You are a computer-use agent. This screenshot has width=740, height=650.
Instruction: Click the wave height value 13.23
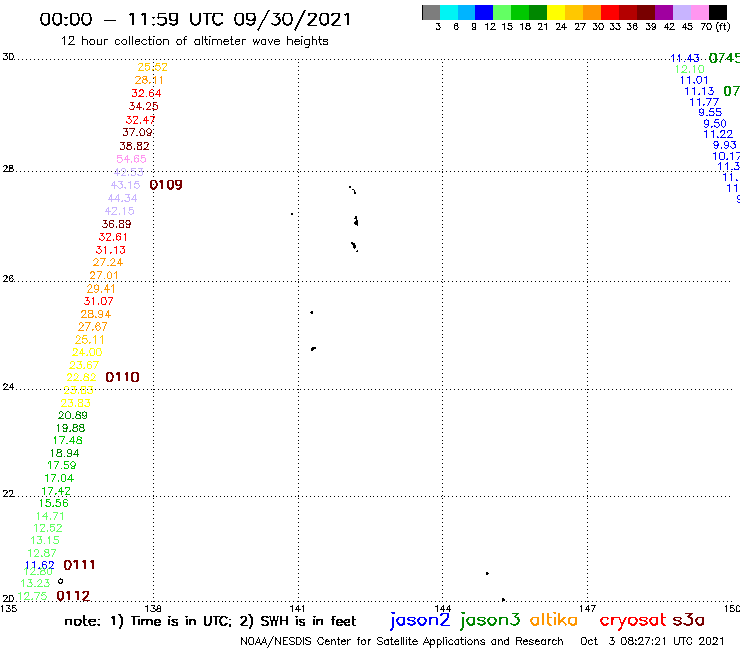click(35, 583)
